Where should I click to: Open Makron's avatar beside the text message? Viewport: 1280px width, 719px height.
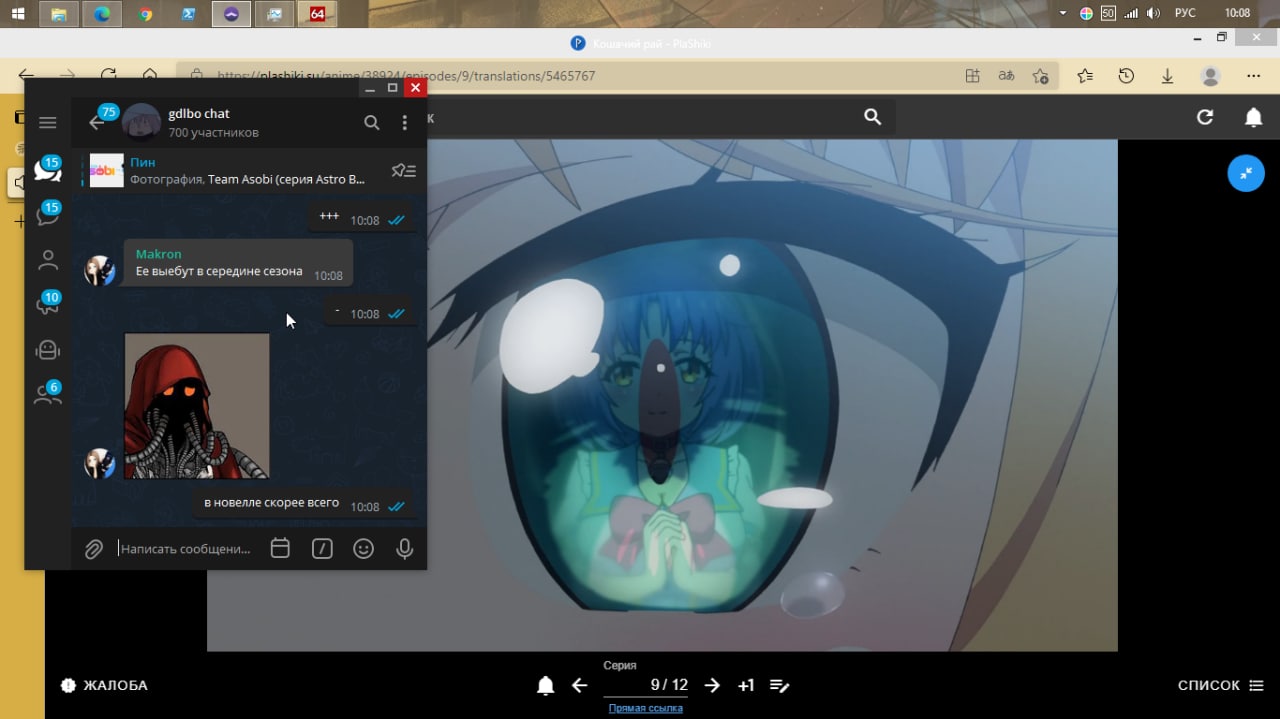point(99,270)
